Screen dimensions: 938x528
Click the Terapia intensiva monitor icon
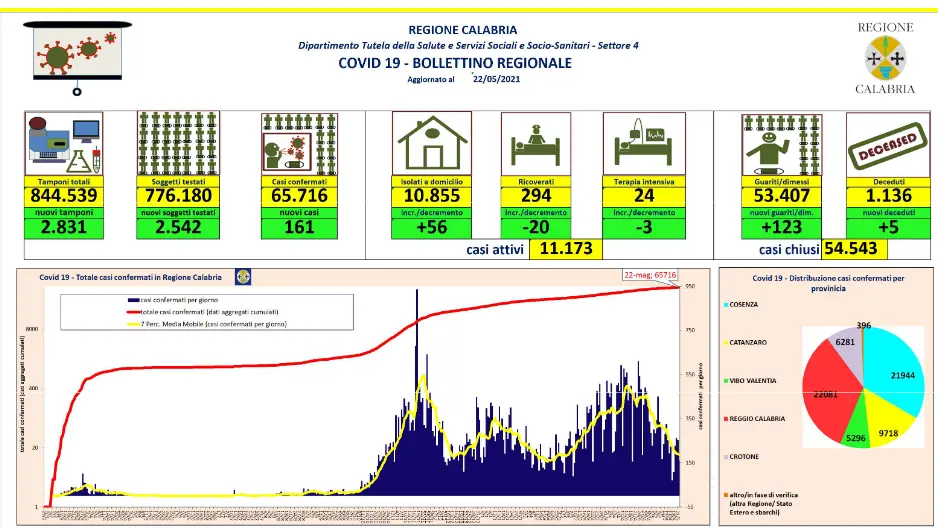[644, 143]
